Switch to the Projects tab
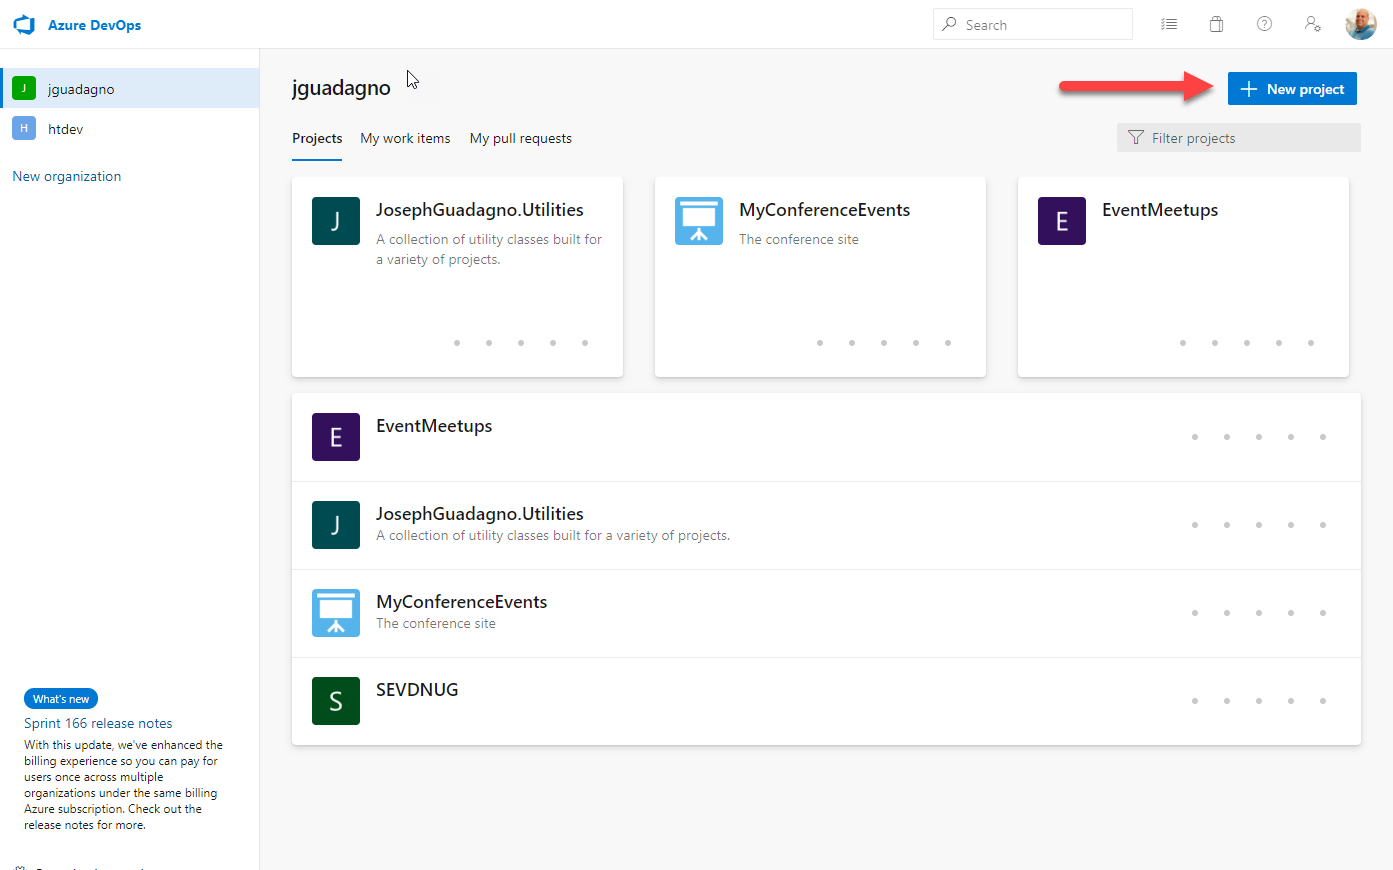This screenshot has width=1393, height=870. (x=317, y=138)
